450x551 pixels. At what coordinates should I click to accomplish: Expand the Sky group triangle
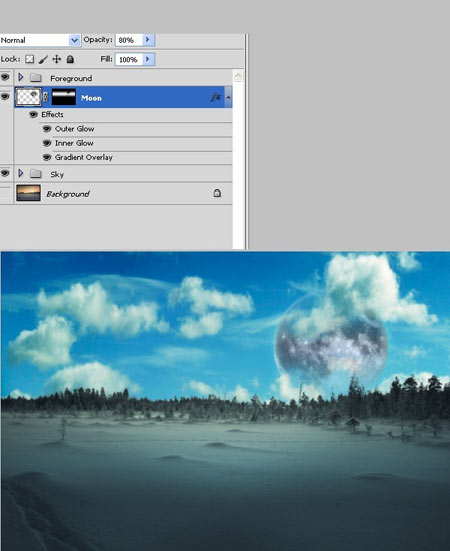coord(21,173)
